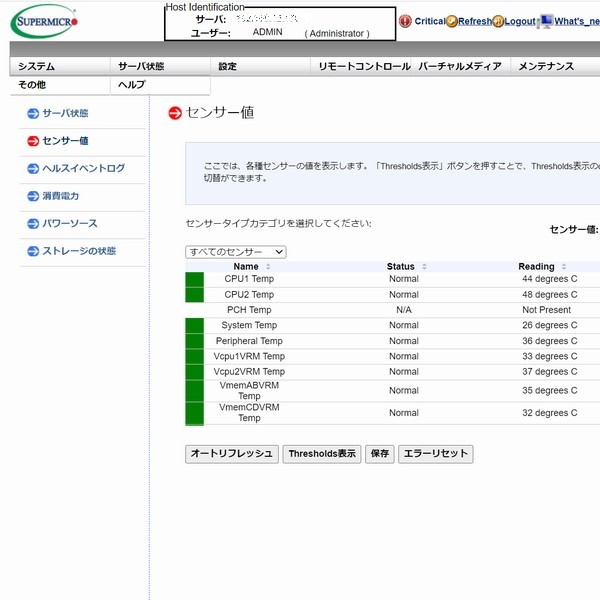This screenshot has width=600, height=600.
Task: Open the バーチャルメディア menu
Action: (x=460, y=66)
